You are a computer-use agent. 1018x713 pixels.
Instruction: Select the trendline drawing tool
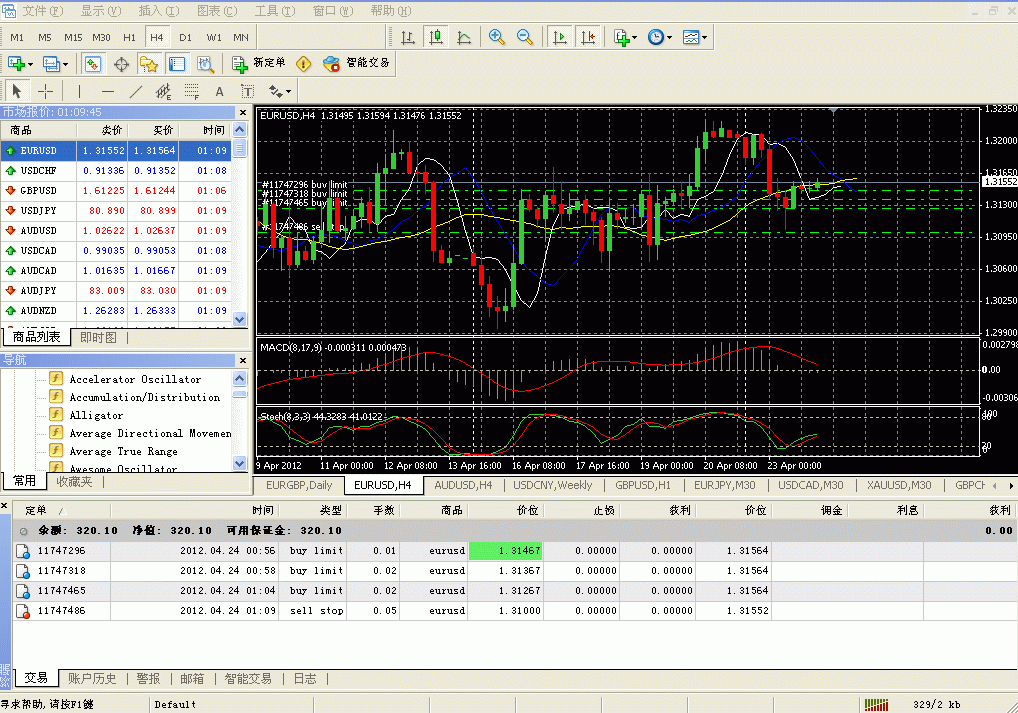pos(136,91)
